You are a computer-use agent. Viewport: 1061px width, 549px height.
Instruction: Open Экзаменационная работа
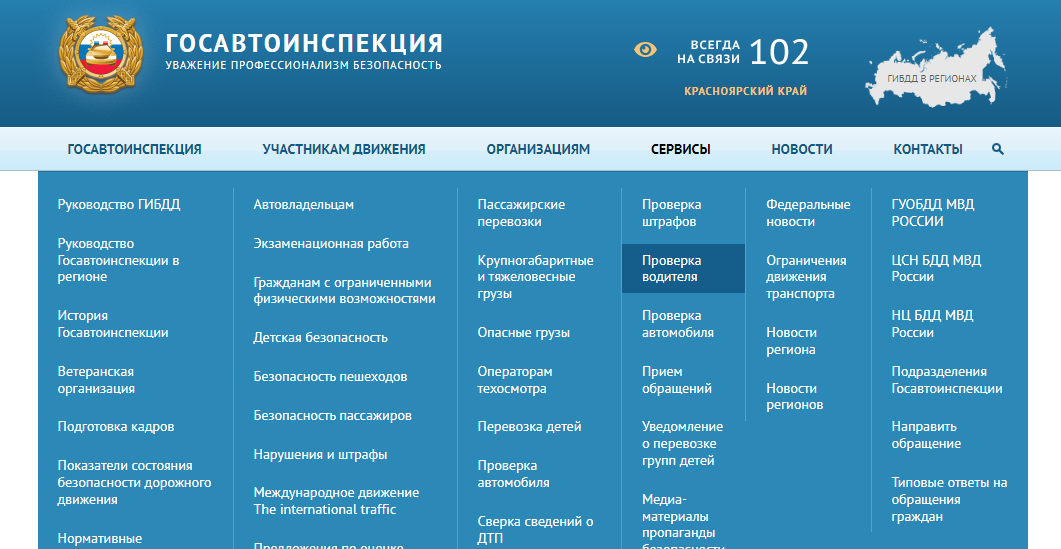coord(331,244)
